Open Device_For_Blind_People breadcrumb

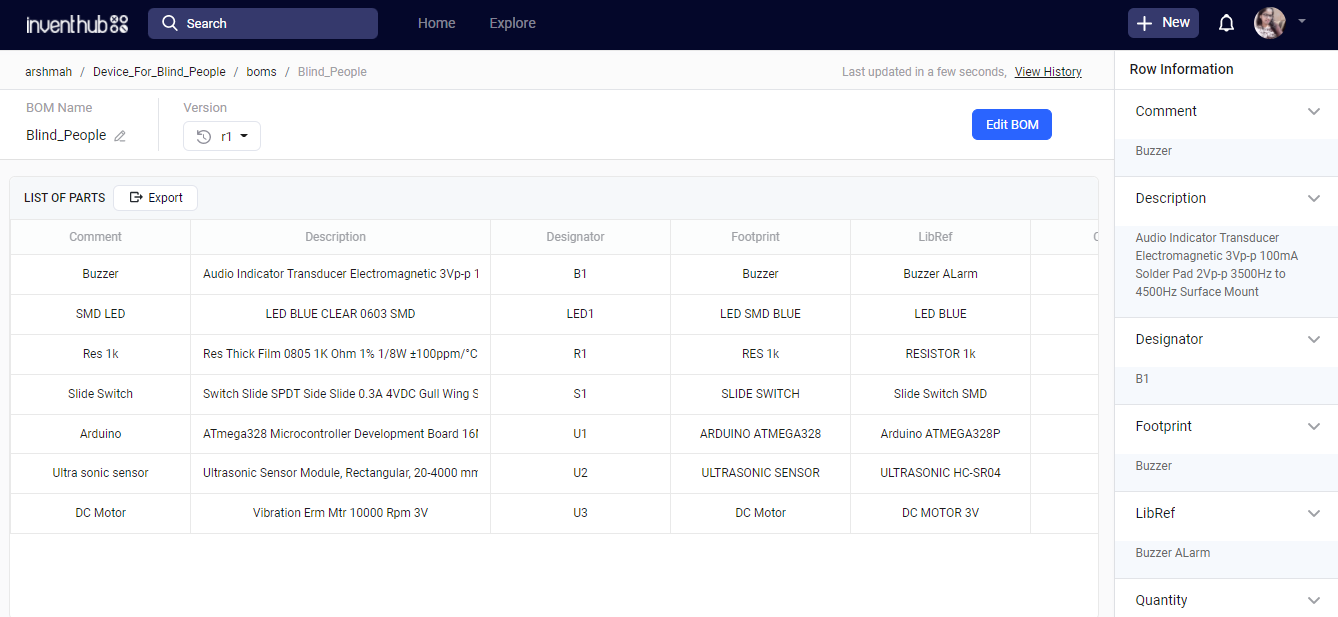(159, 72)
